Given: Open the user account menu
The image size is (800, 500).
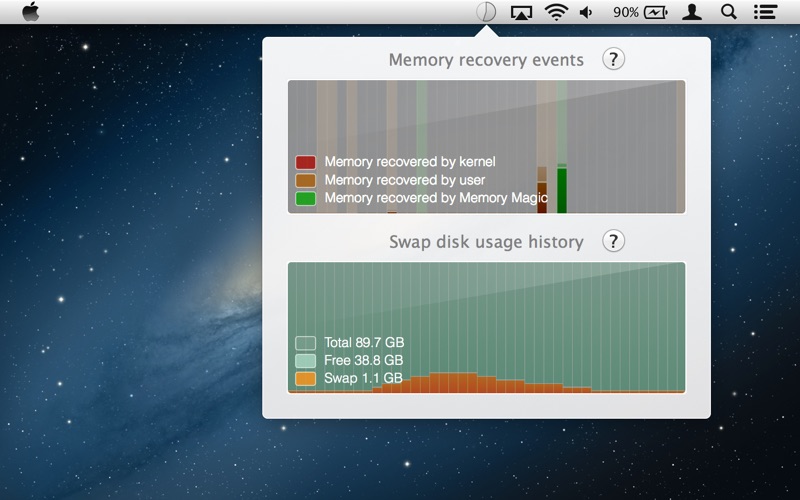Looking at the screenshot, I should [x=691, y=12].
